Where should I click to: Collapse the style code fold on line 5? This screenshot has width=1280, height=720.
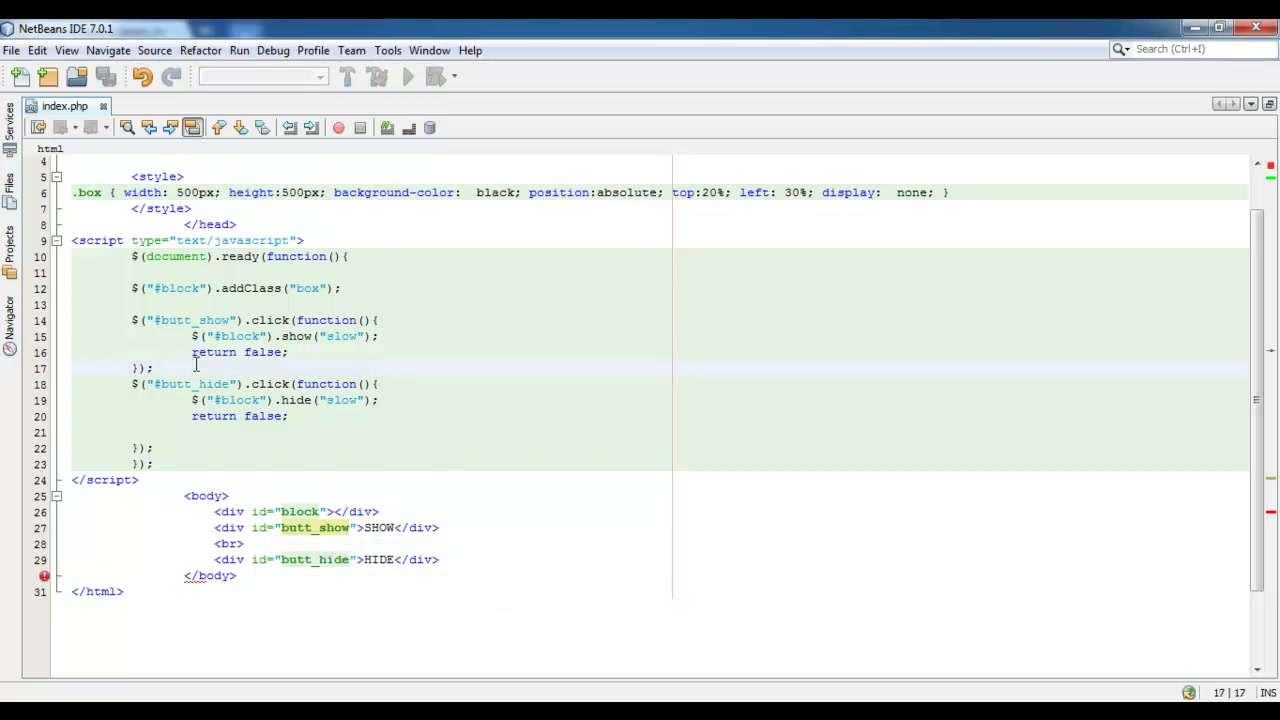pyautogui.click(x=57, y=177)
